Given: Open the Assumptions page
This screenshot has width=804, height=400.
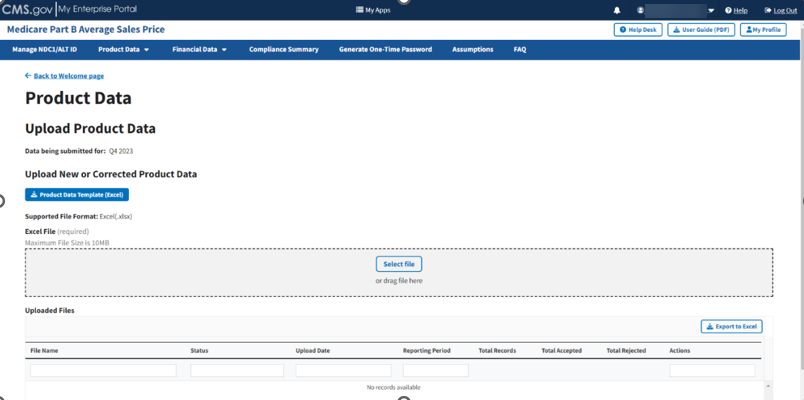Looking at the screenshot, I should coord(472,49).
